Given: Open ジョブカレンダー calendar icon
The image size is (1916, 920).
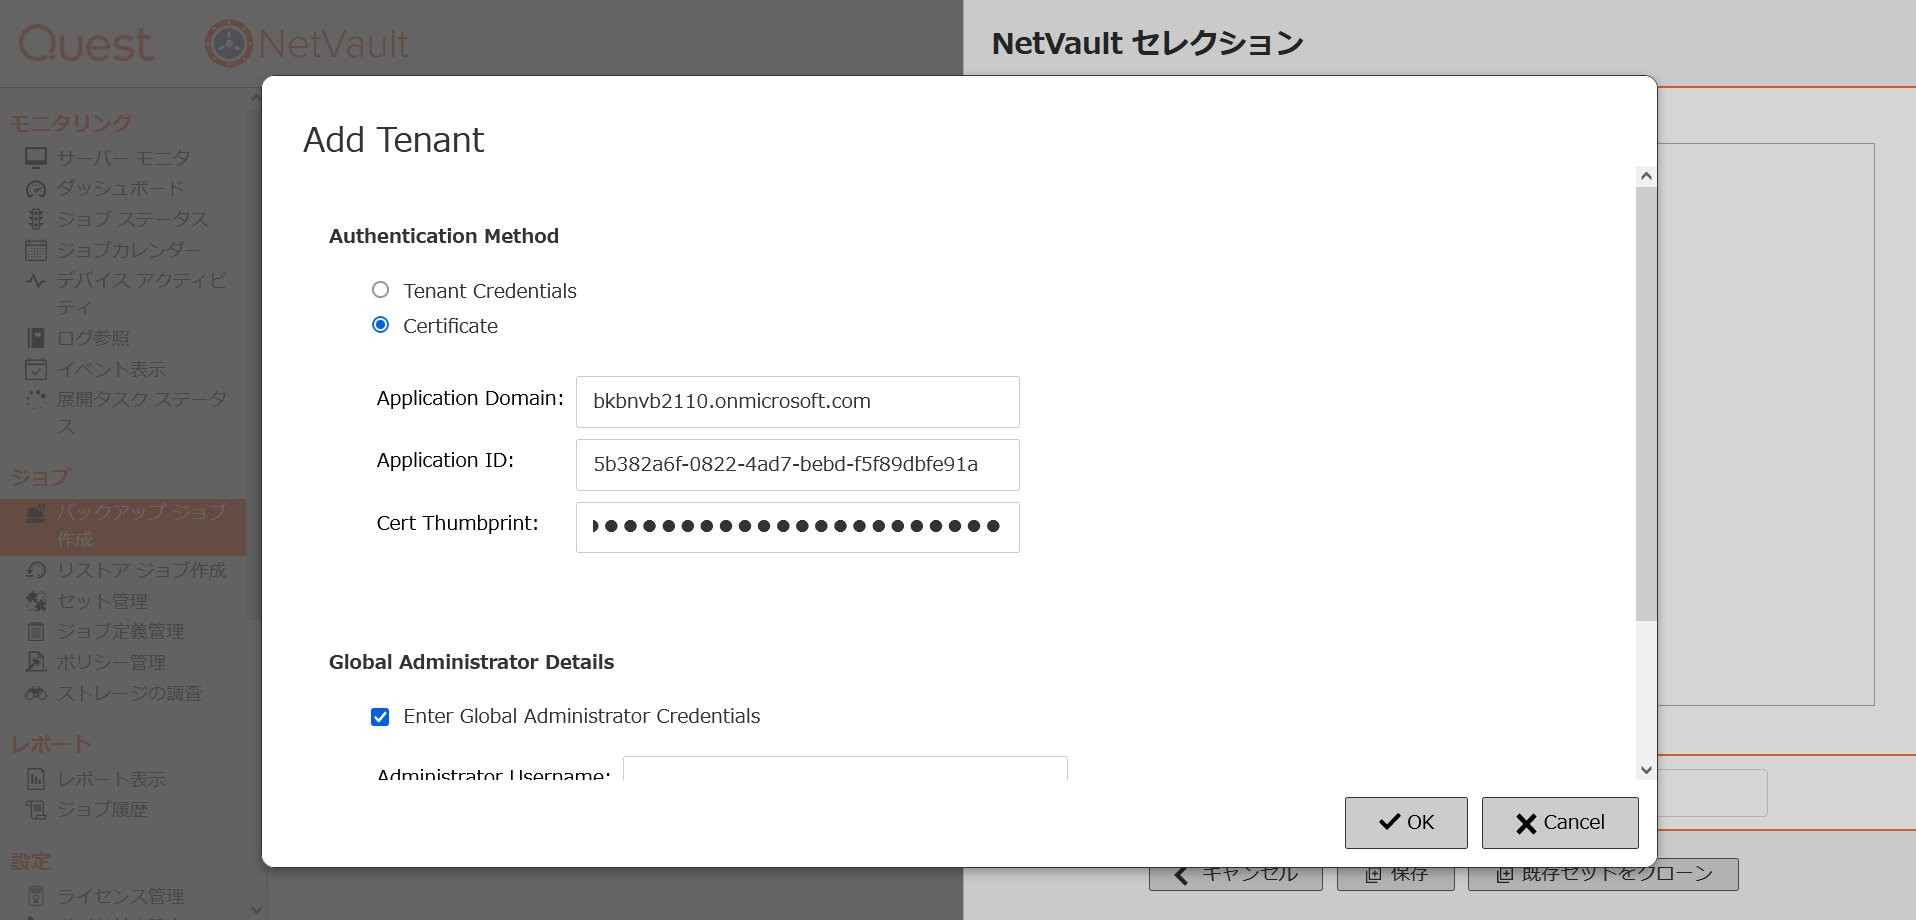Looking at the screenshot, I should (36, 250).
